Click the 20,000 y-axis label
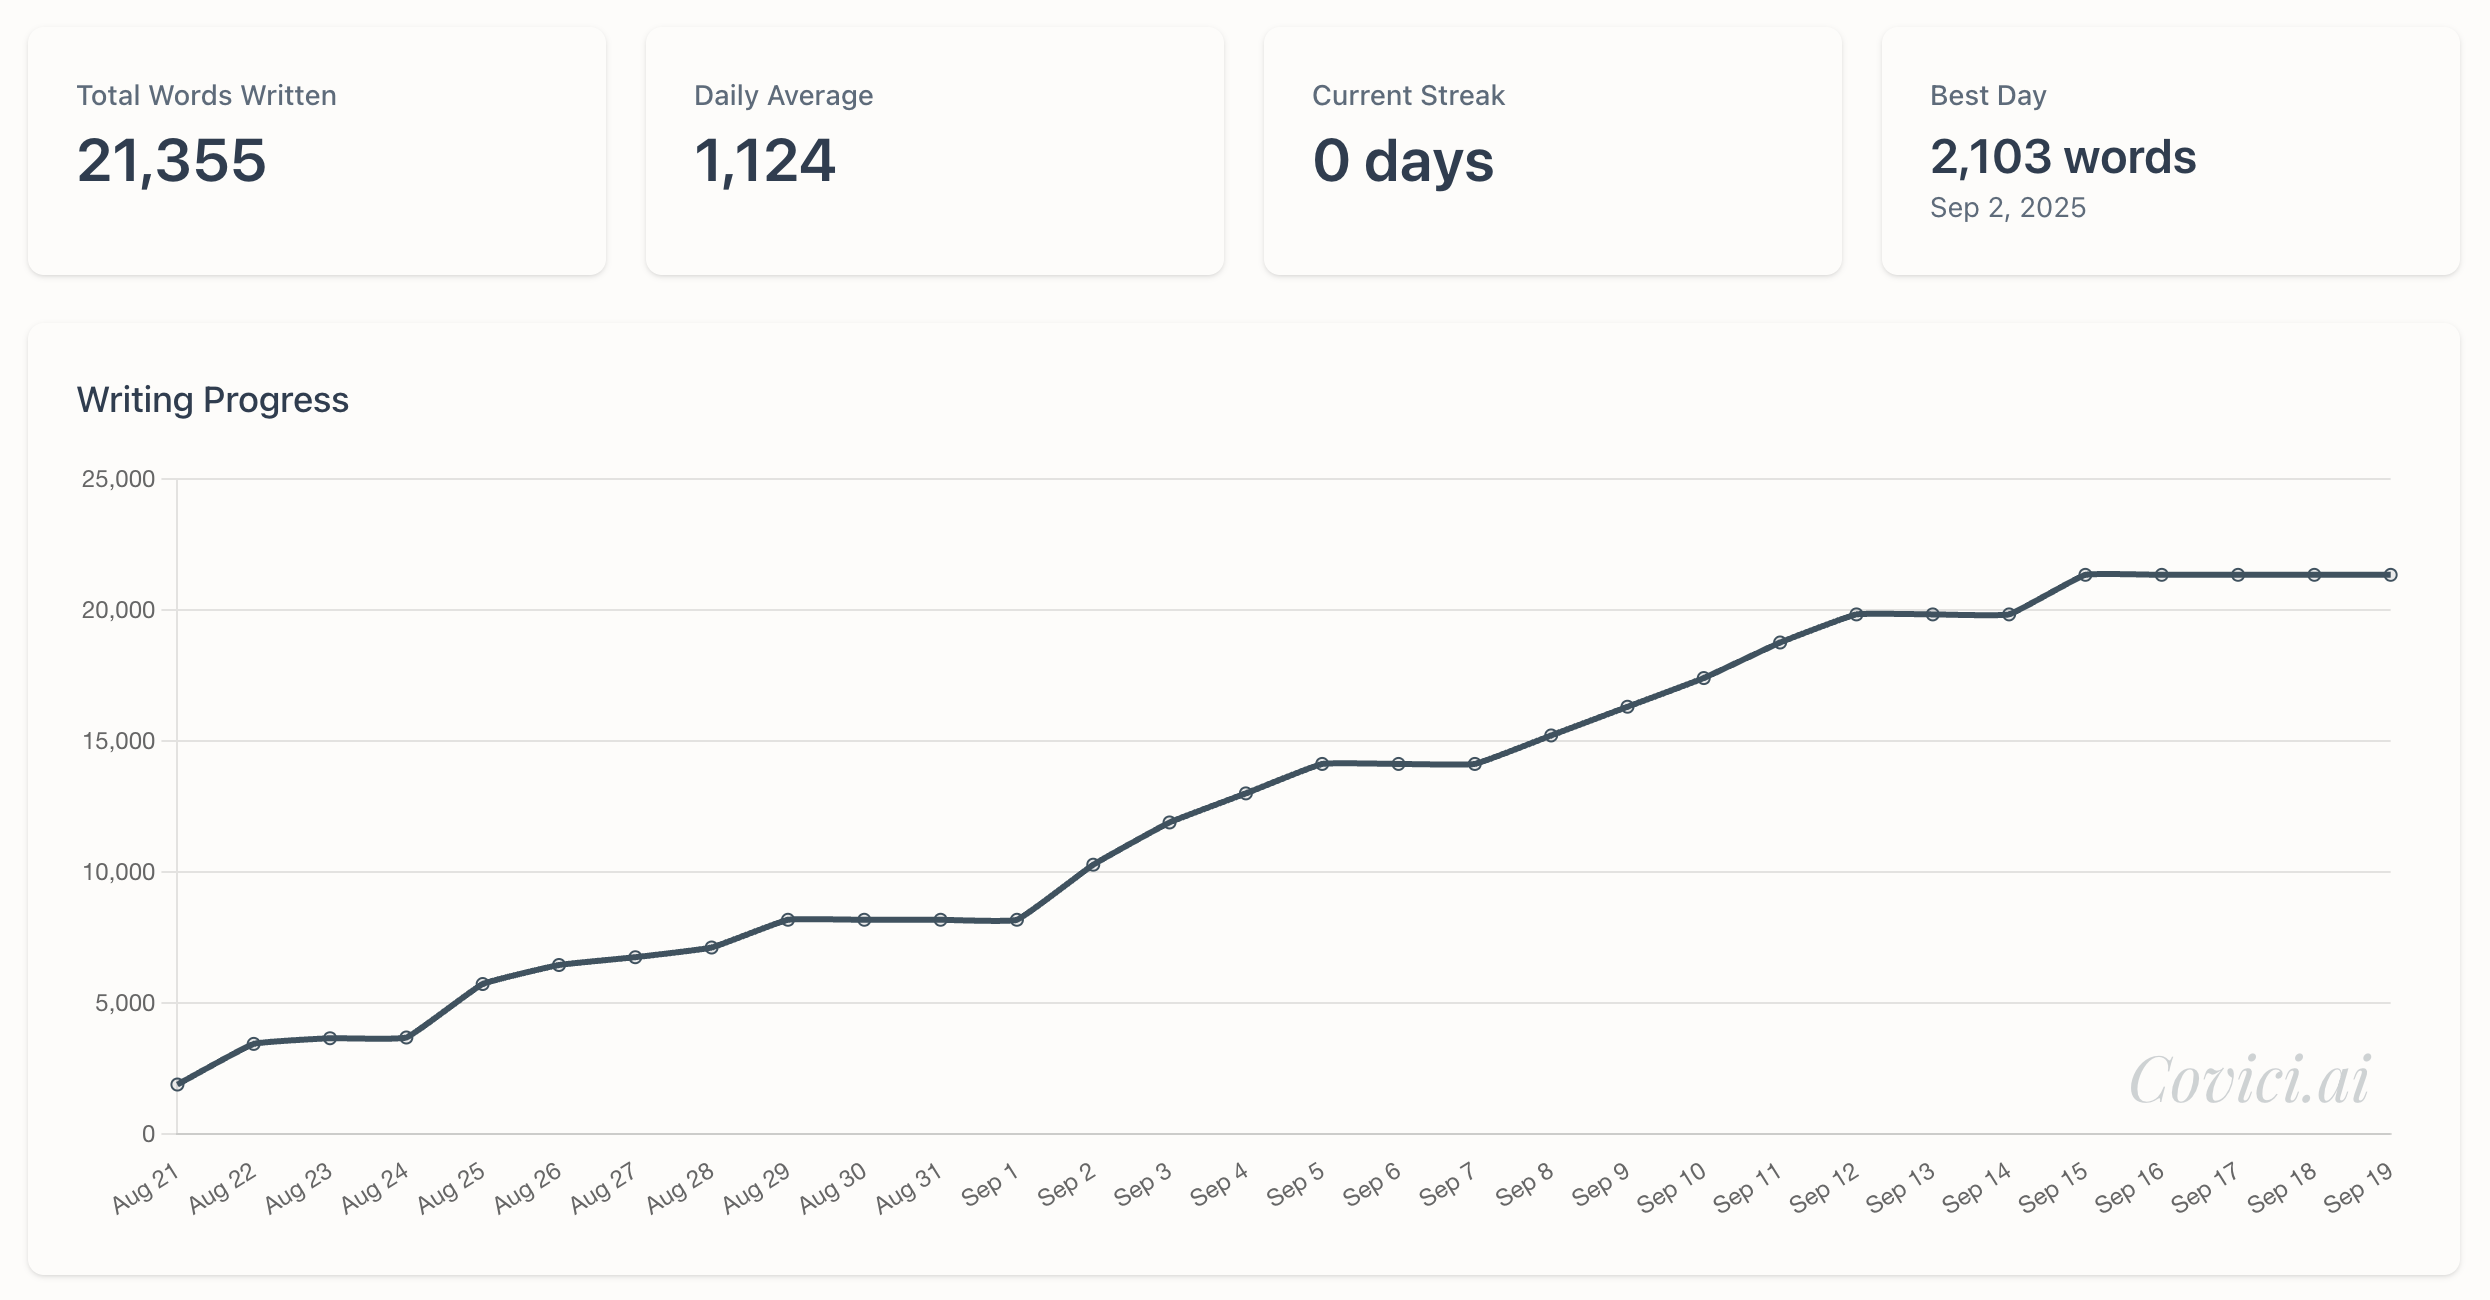This screenshot has width=2490, height=1300. (x=119, y=610)
